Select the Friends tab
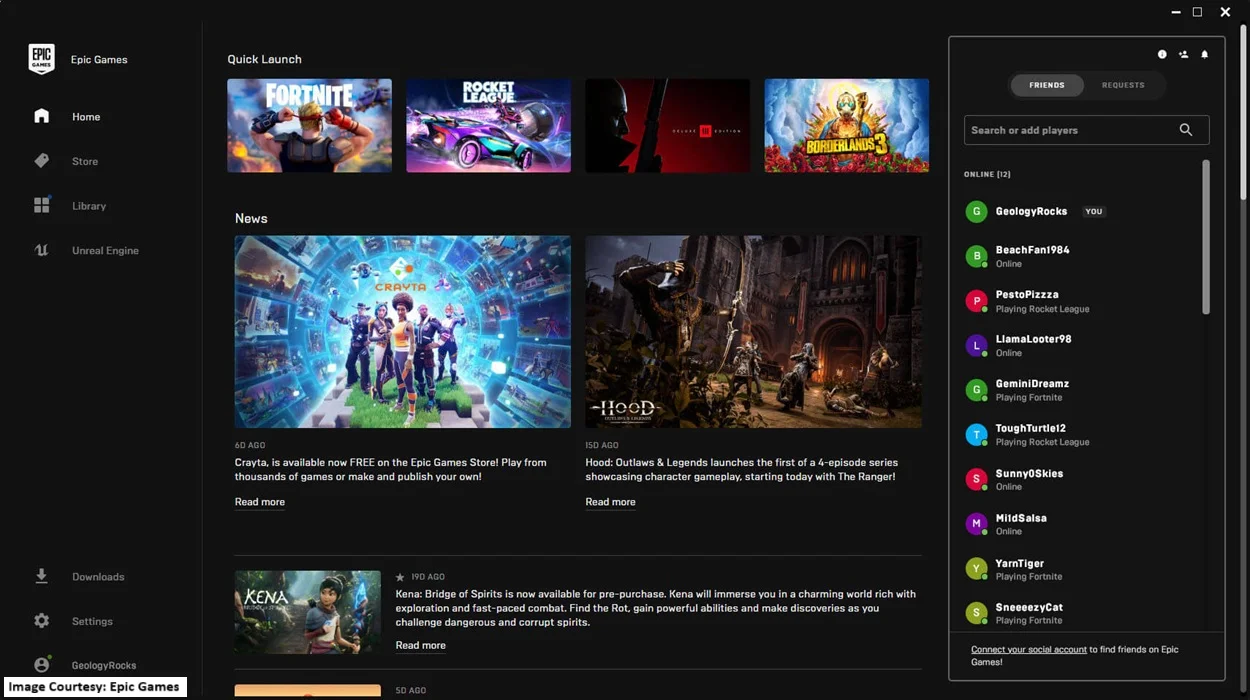 pos(1047,85)
